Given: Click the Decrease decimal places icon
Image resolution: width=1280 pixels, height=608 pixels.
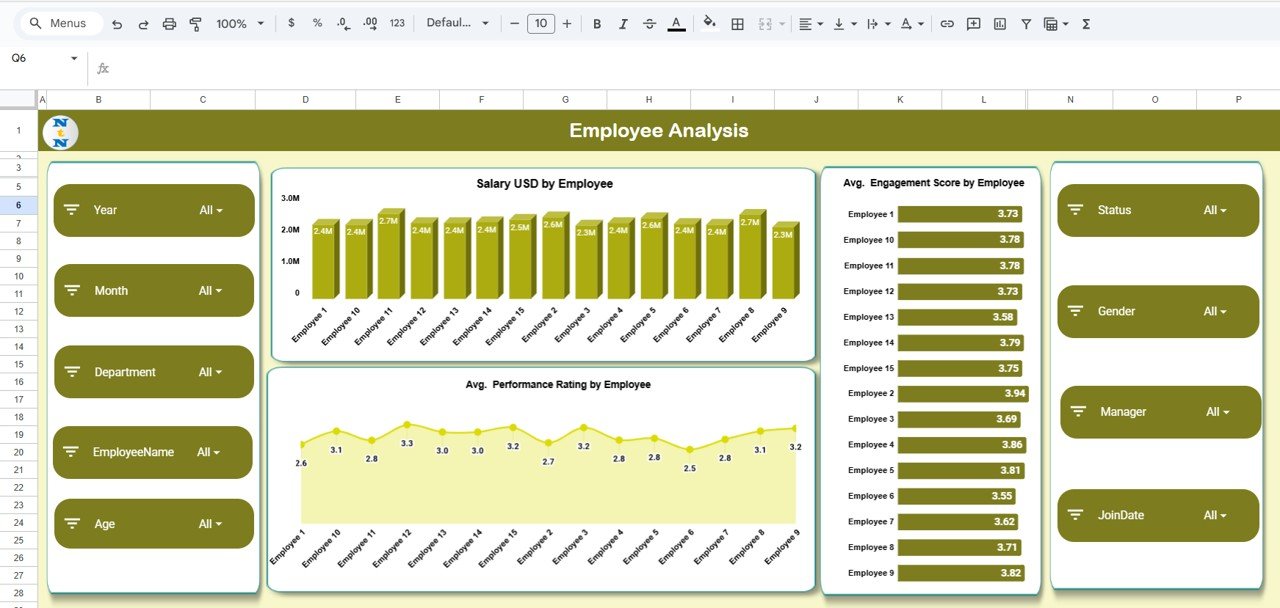Looking at the screenshot, I should (x=342, y=22).
